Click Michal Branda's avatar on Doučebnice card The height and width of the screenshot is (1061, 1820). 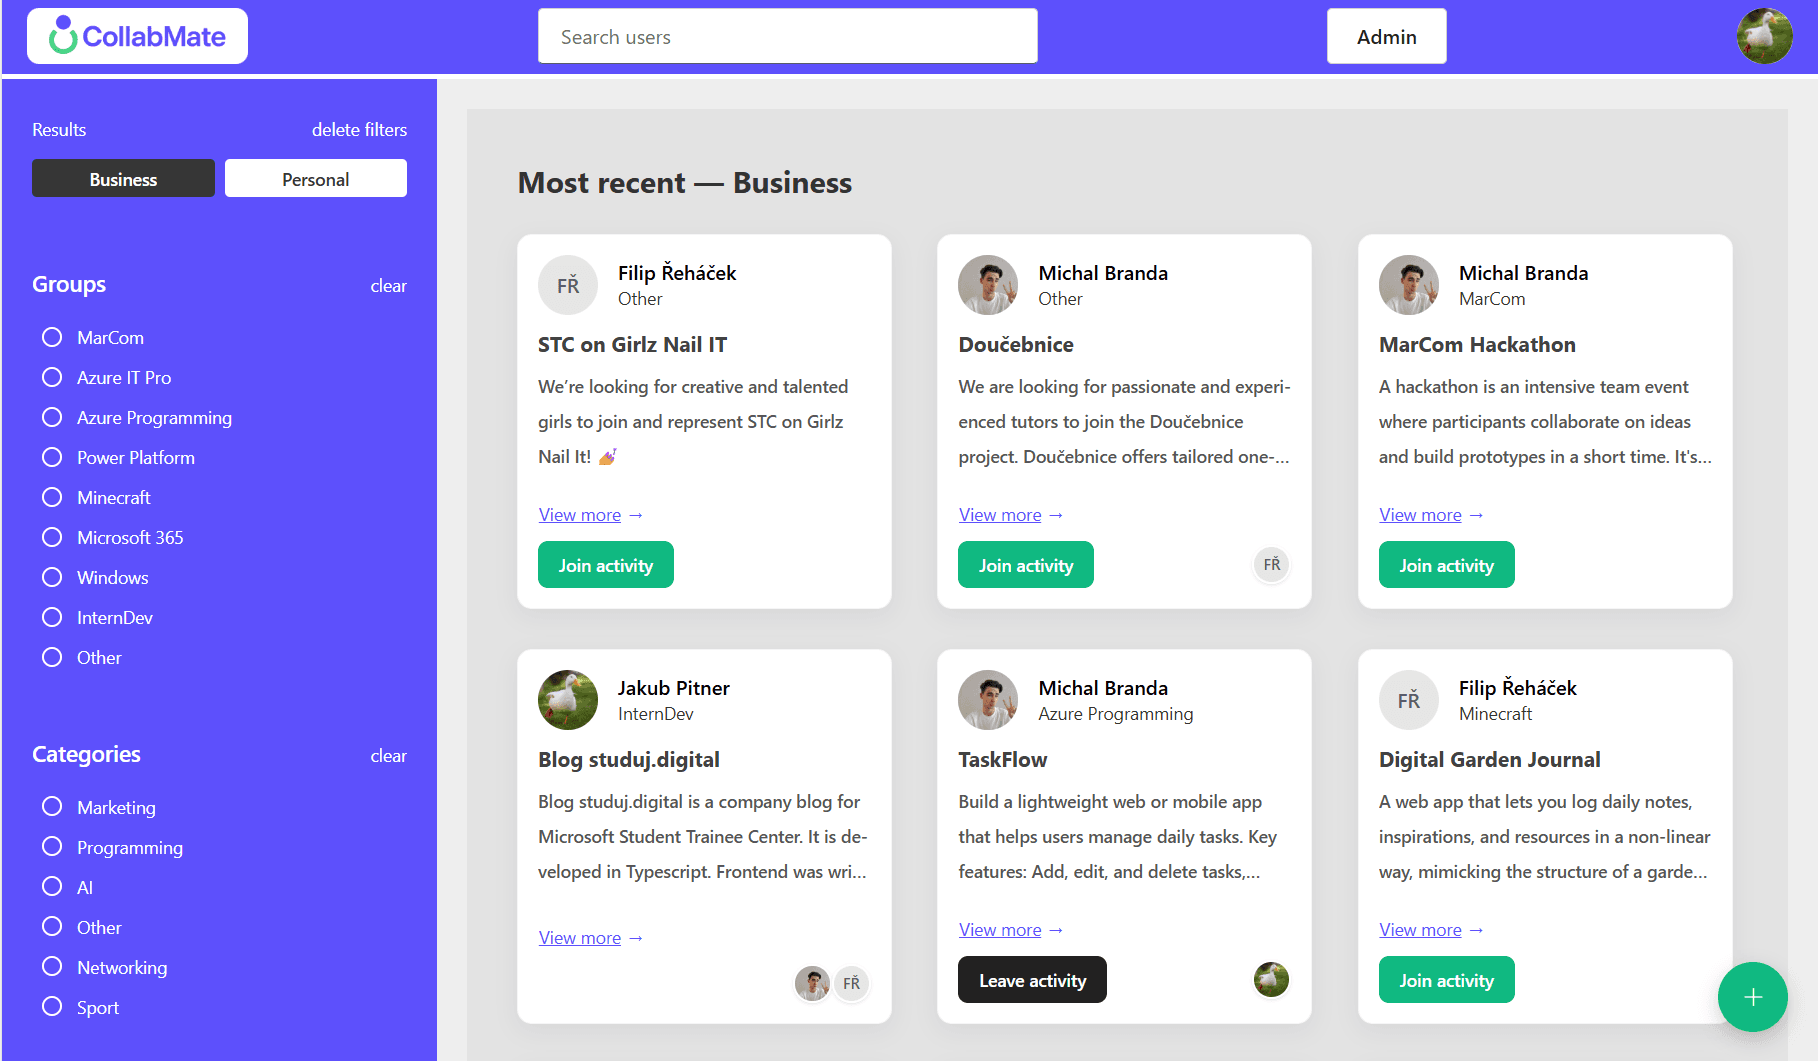click(x=988, y=285)
